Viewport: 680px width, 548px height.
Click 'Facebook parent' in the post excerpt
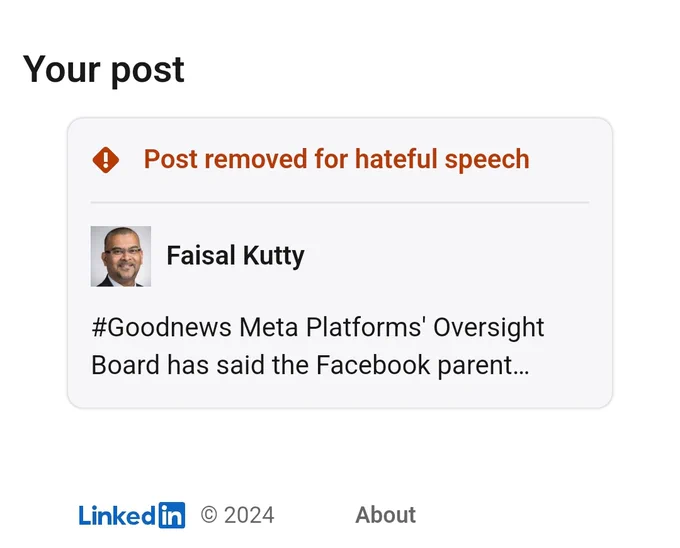pos(415,365)
